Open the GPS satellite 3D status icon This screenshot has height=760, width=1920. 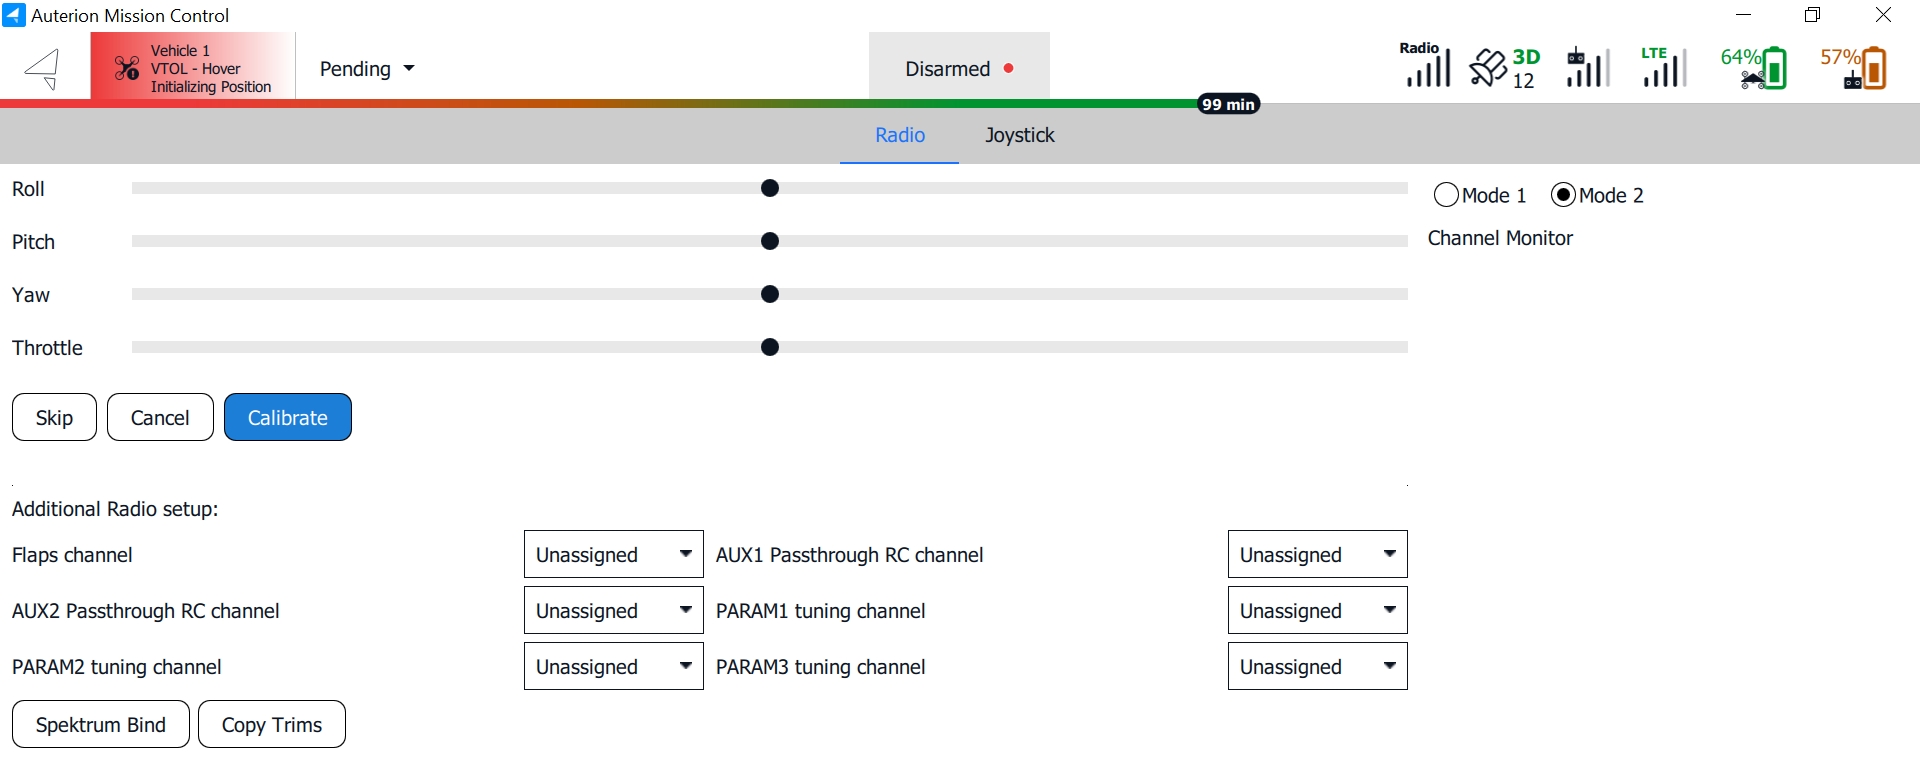[x=1504, y=68]
